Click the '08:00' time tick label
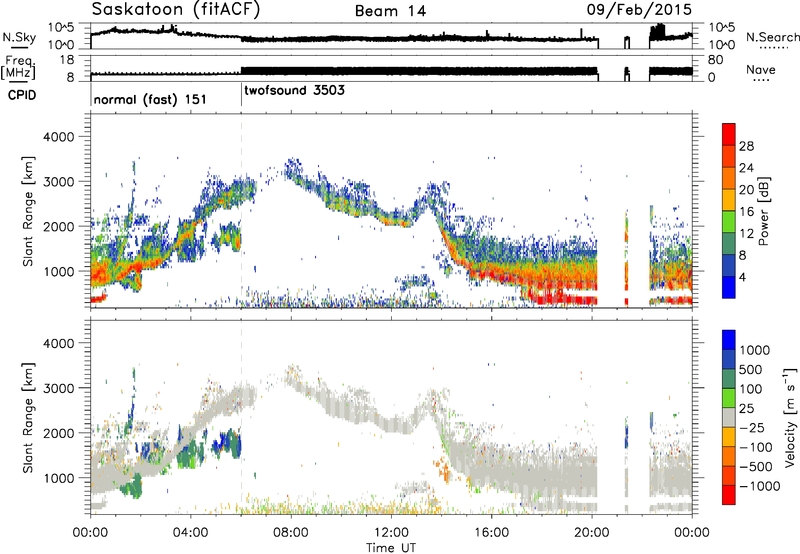Viewport: 800px width, 554px height. pos(291,533)
